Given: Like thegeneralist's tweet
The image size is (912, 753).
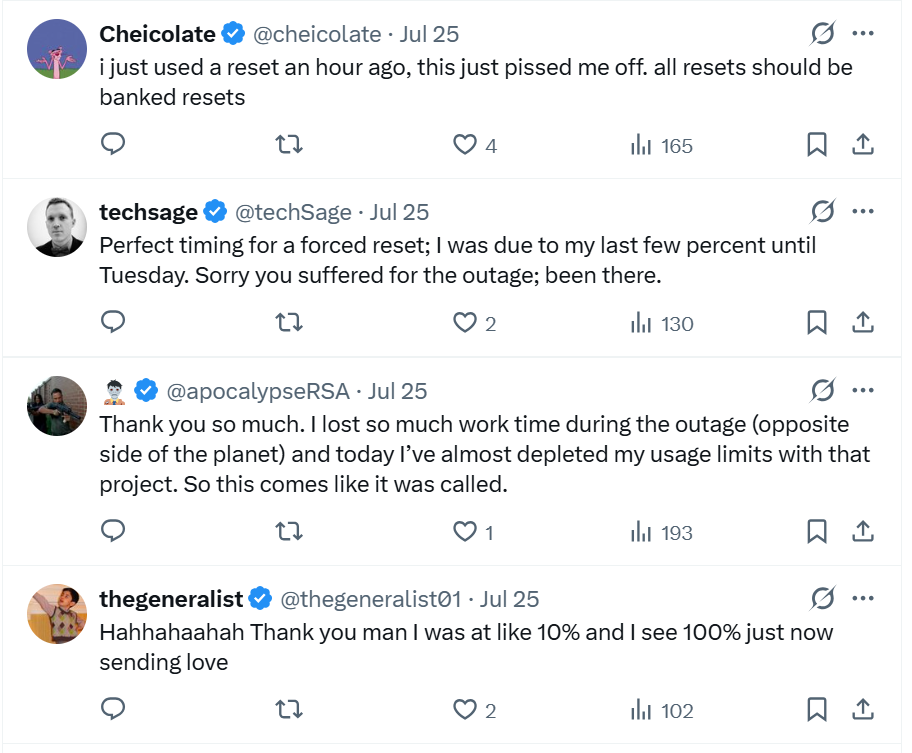Looking at the screenshot, I should coord(474,710).
